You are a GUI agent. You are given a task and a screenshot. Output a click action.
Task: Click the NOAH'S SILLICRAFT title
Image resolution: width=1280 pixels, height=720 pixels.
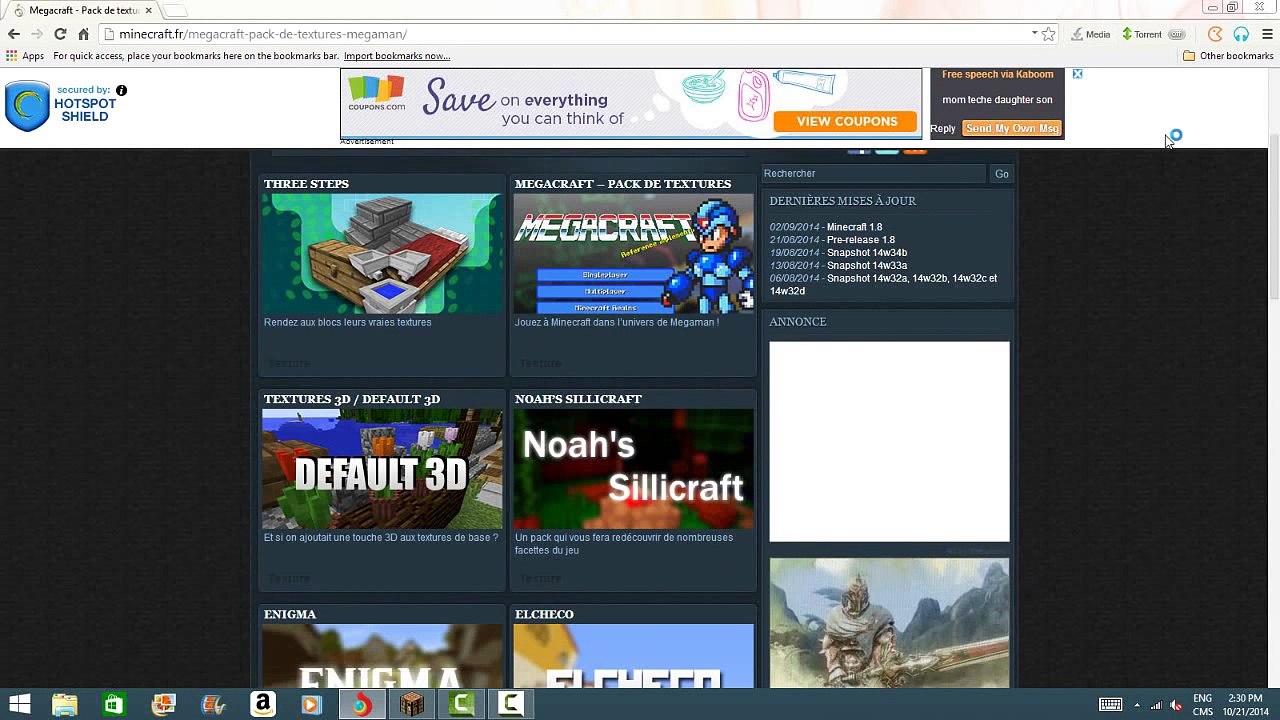[578, 399]
